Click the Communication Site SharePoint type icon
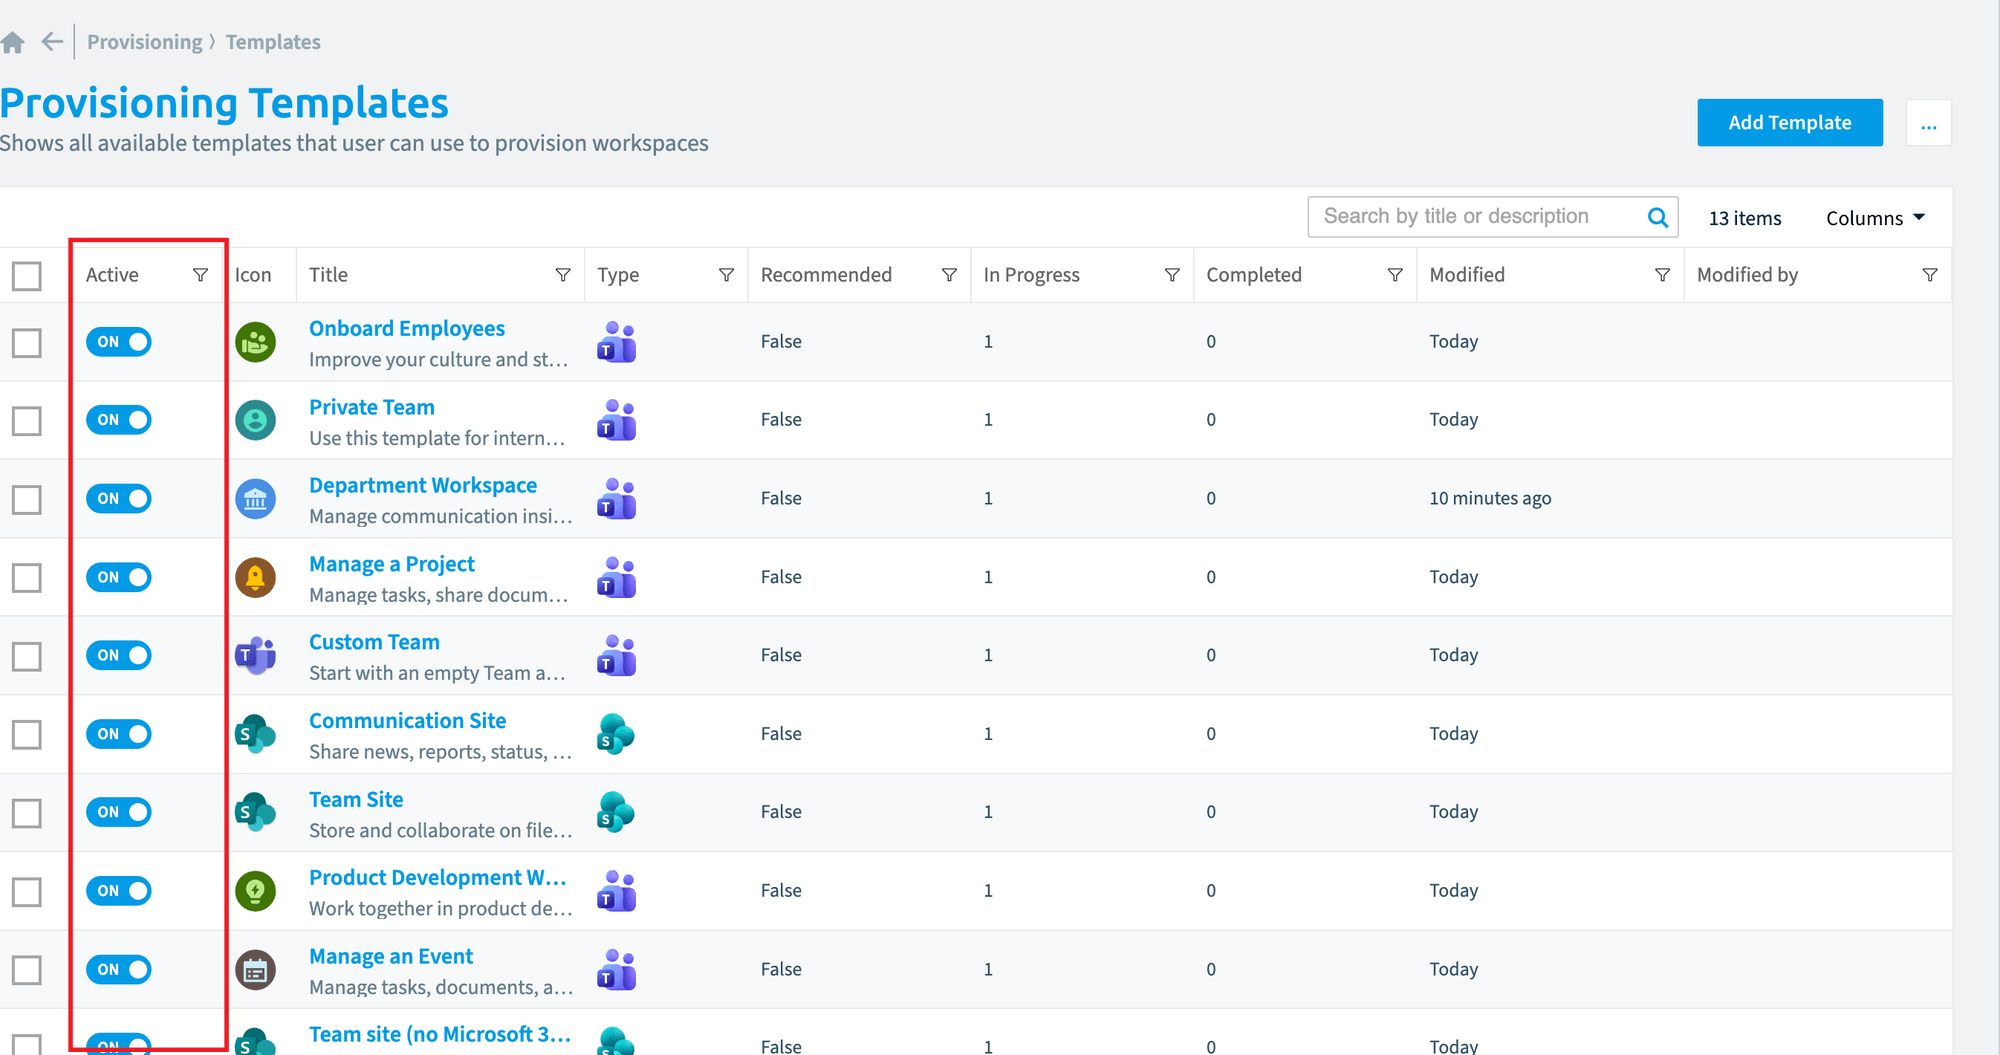The width and height of the screenshot is (2000, 1055). tap(616, 734)
